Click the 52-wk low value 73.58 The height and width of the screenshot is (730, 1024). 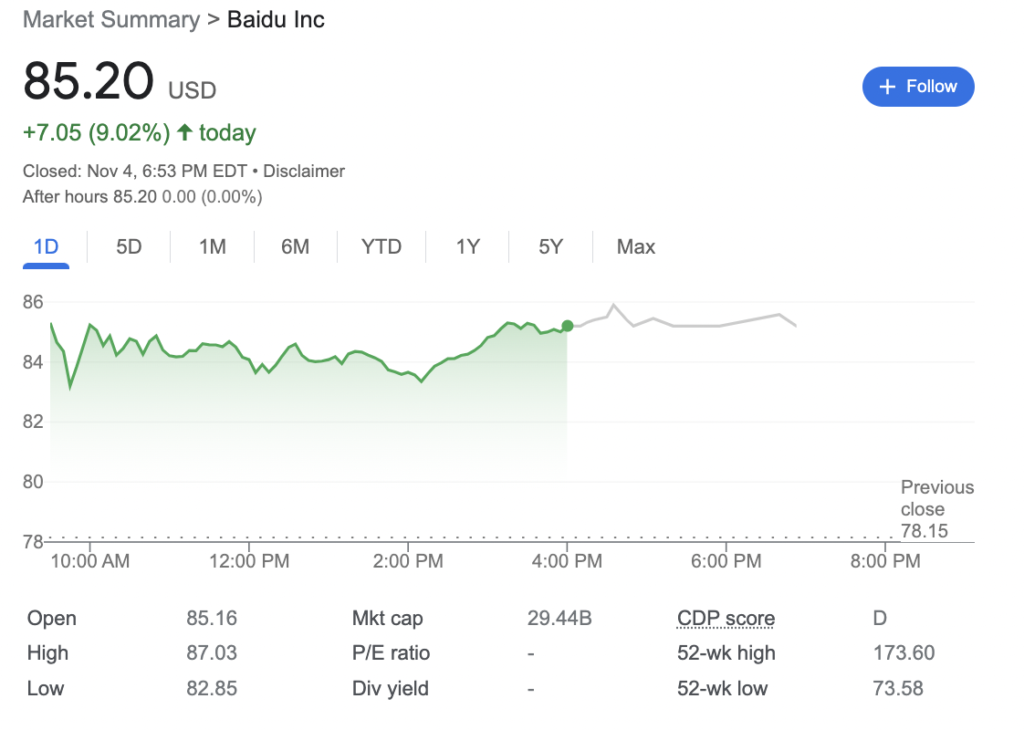pyautogui.click(x=898, y=688)
